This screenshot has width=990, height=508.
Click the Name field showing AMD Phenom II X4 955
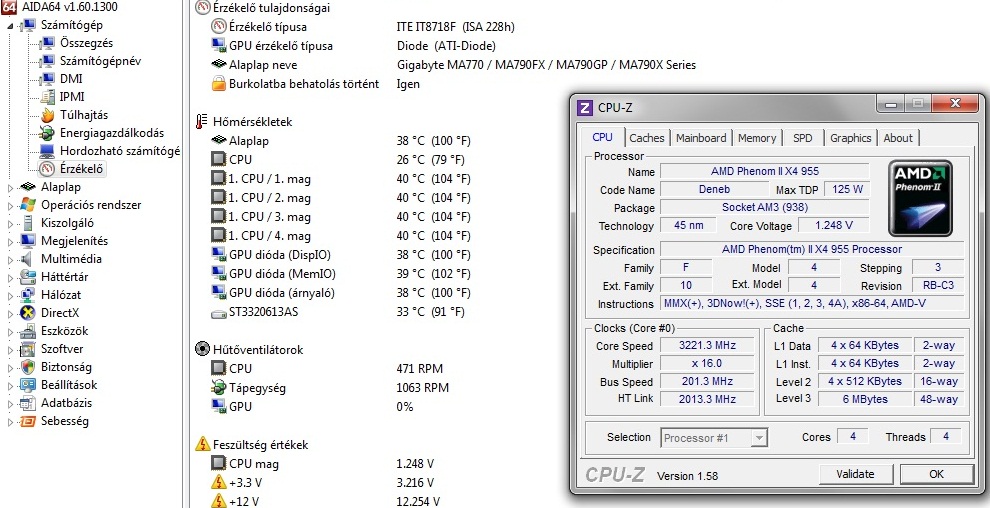point(765,171)
